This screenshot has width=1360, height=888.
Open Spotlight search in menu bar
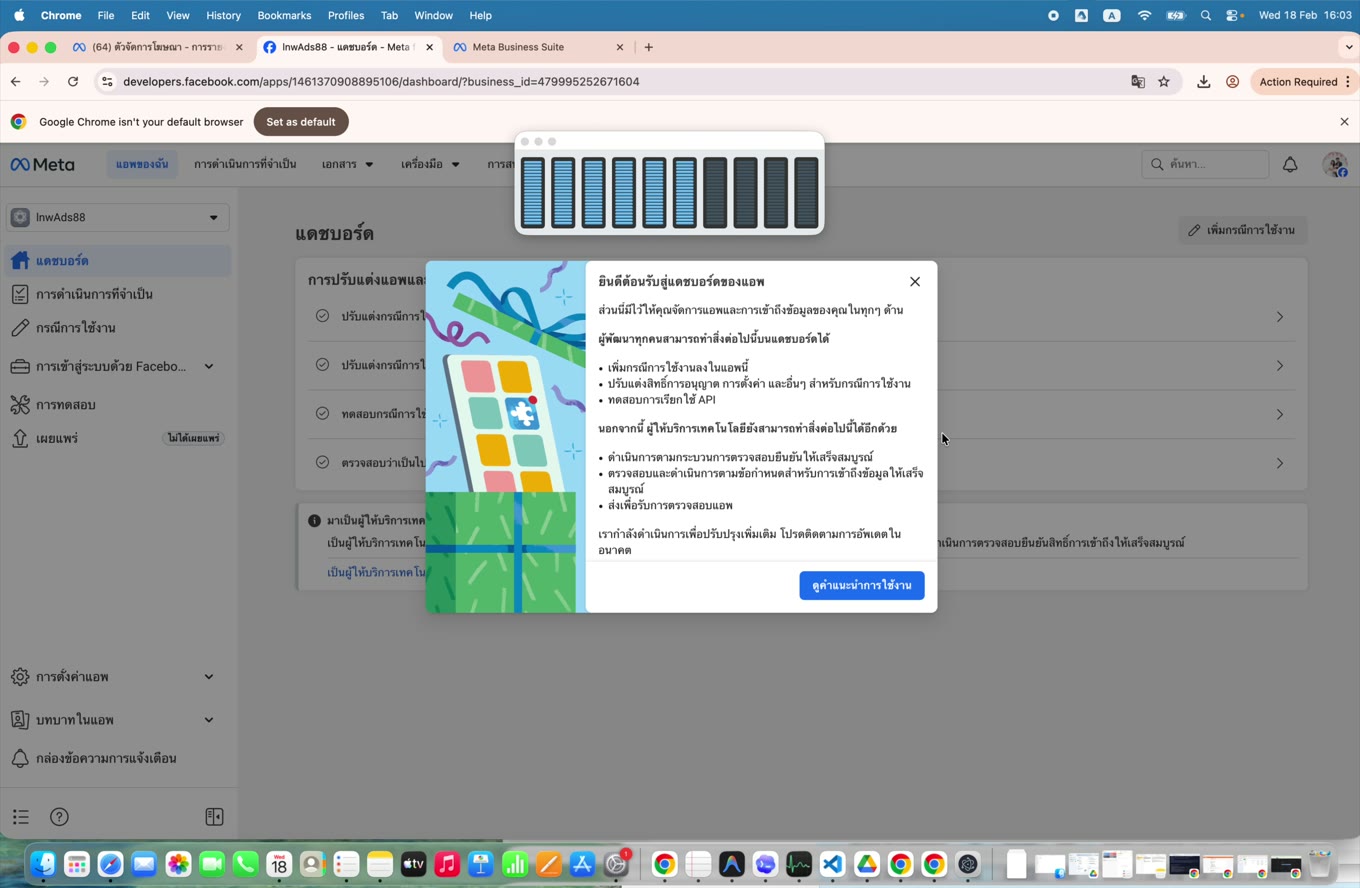[x=1206, y=15]
